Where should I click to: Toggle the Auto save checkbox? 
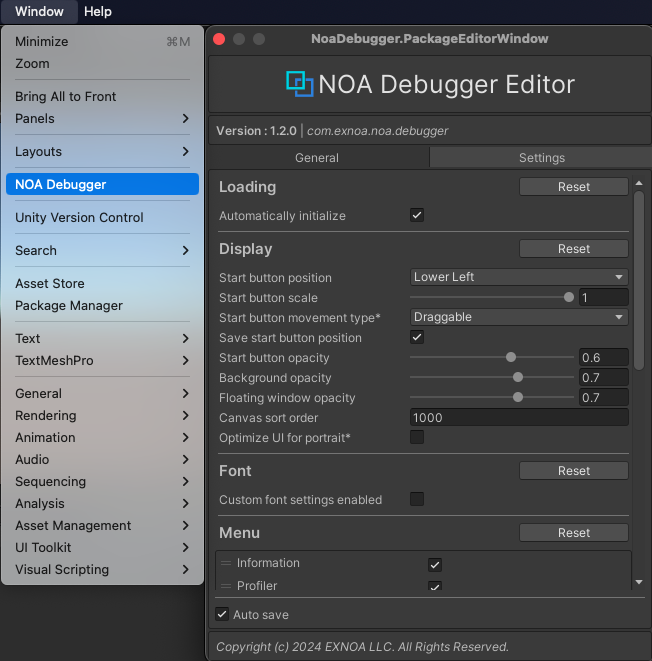[222, 614]
